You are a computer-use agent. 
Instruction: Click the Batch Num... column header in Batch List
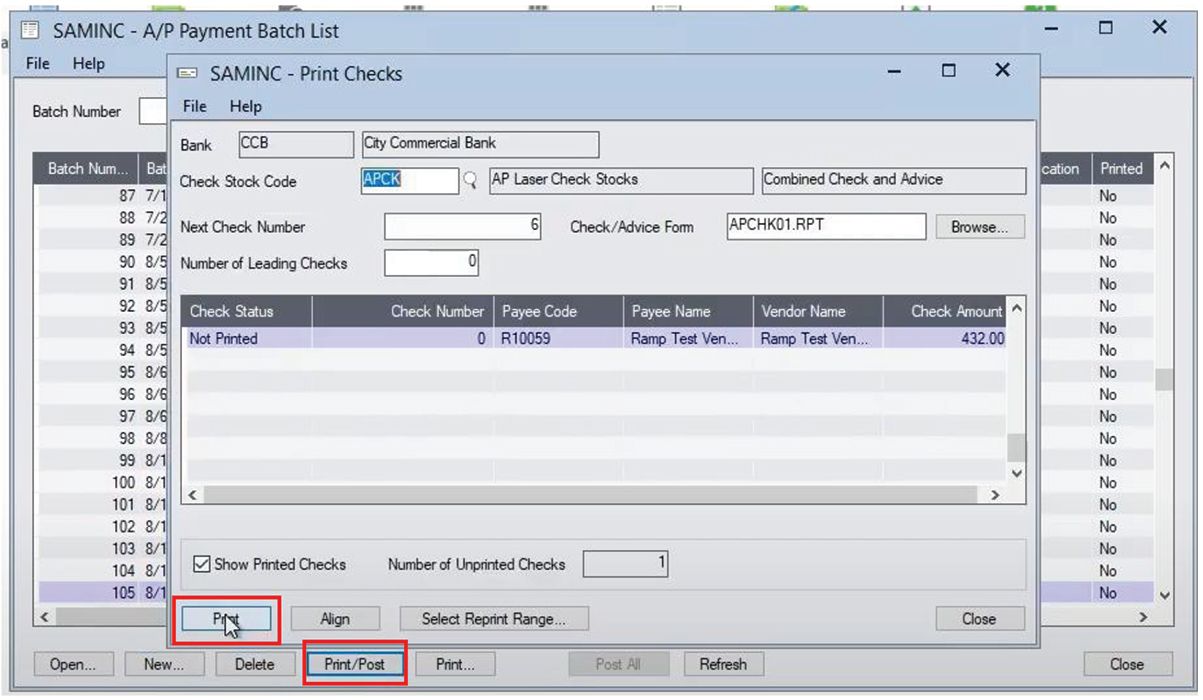(87, 169)
